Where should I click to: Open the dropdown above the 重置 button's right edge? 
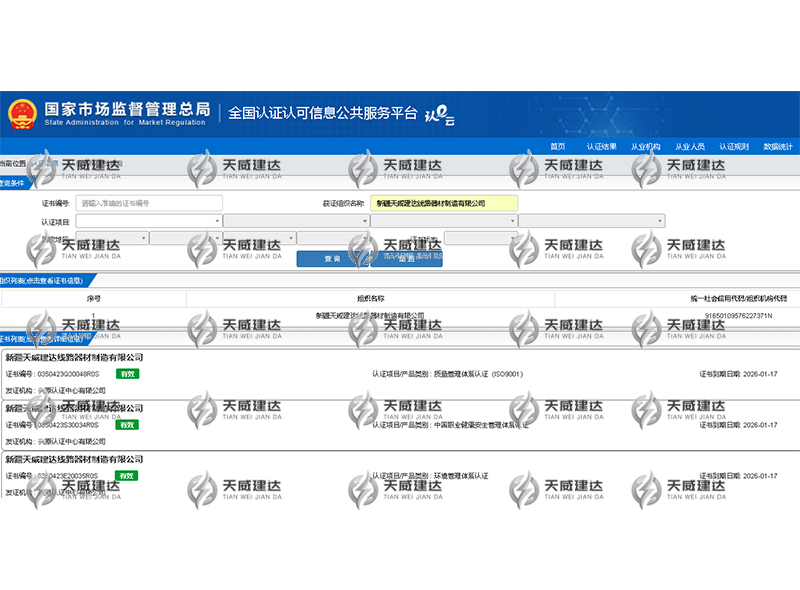(481, 238)
